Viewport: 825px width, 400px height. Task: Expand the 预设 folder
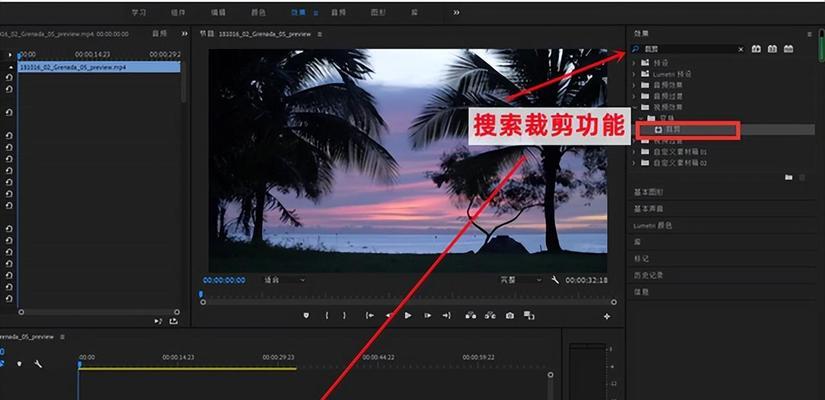[x=633, y=62]
